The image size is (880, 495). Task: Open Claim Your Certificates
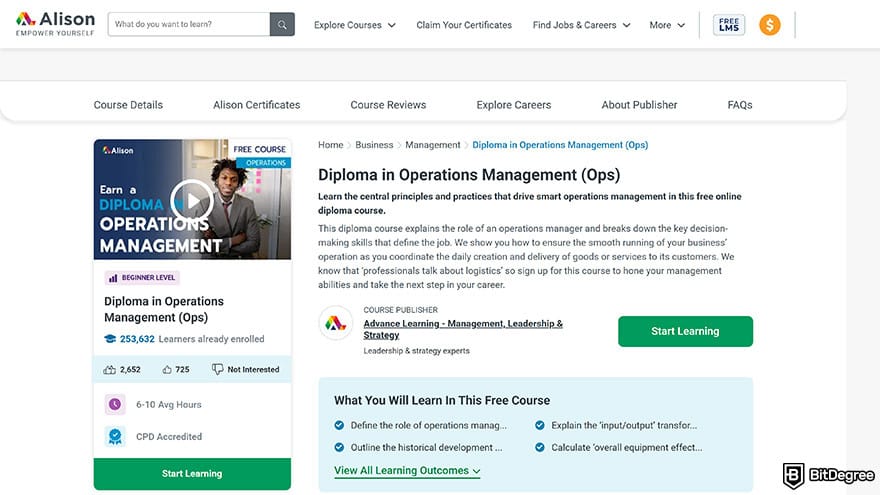click(x=464, y=25)
